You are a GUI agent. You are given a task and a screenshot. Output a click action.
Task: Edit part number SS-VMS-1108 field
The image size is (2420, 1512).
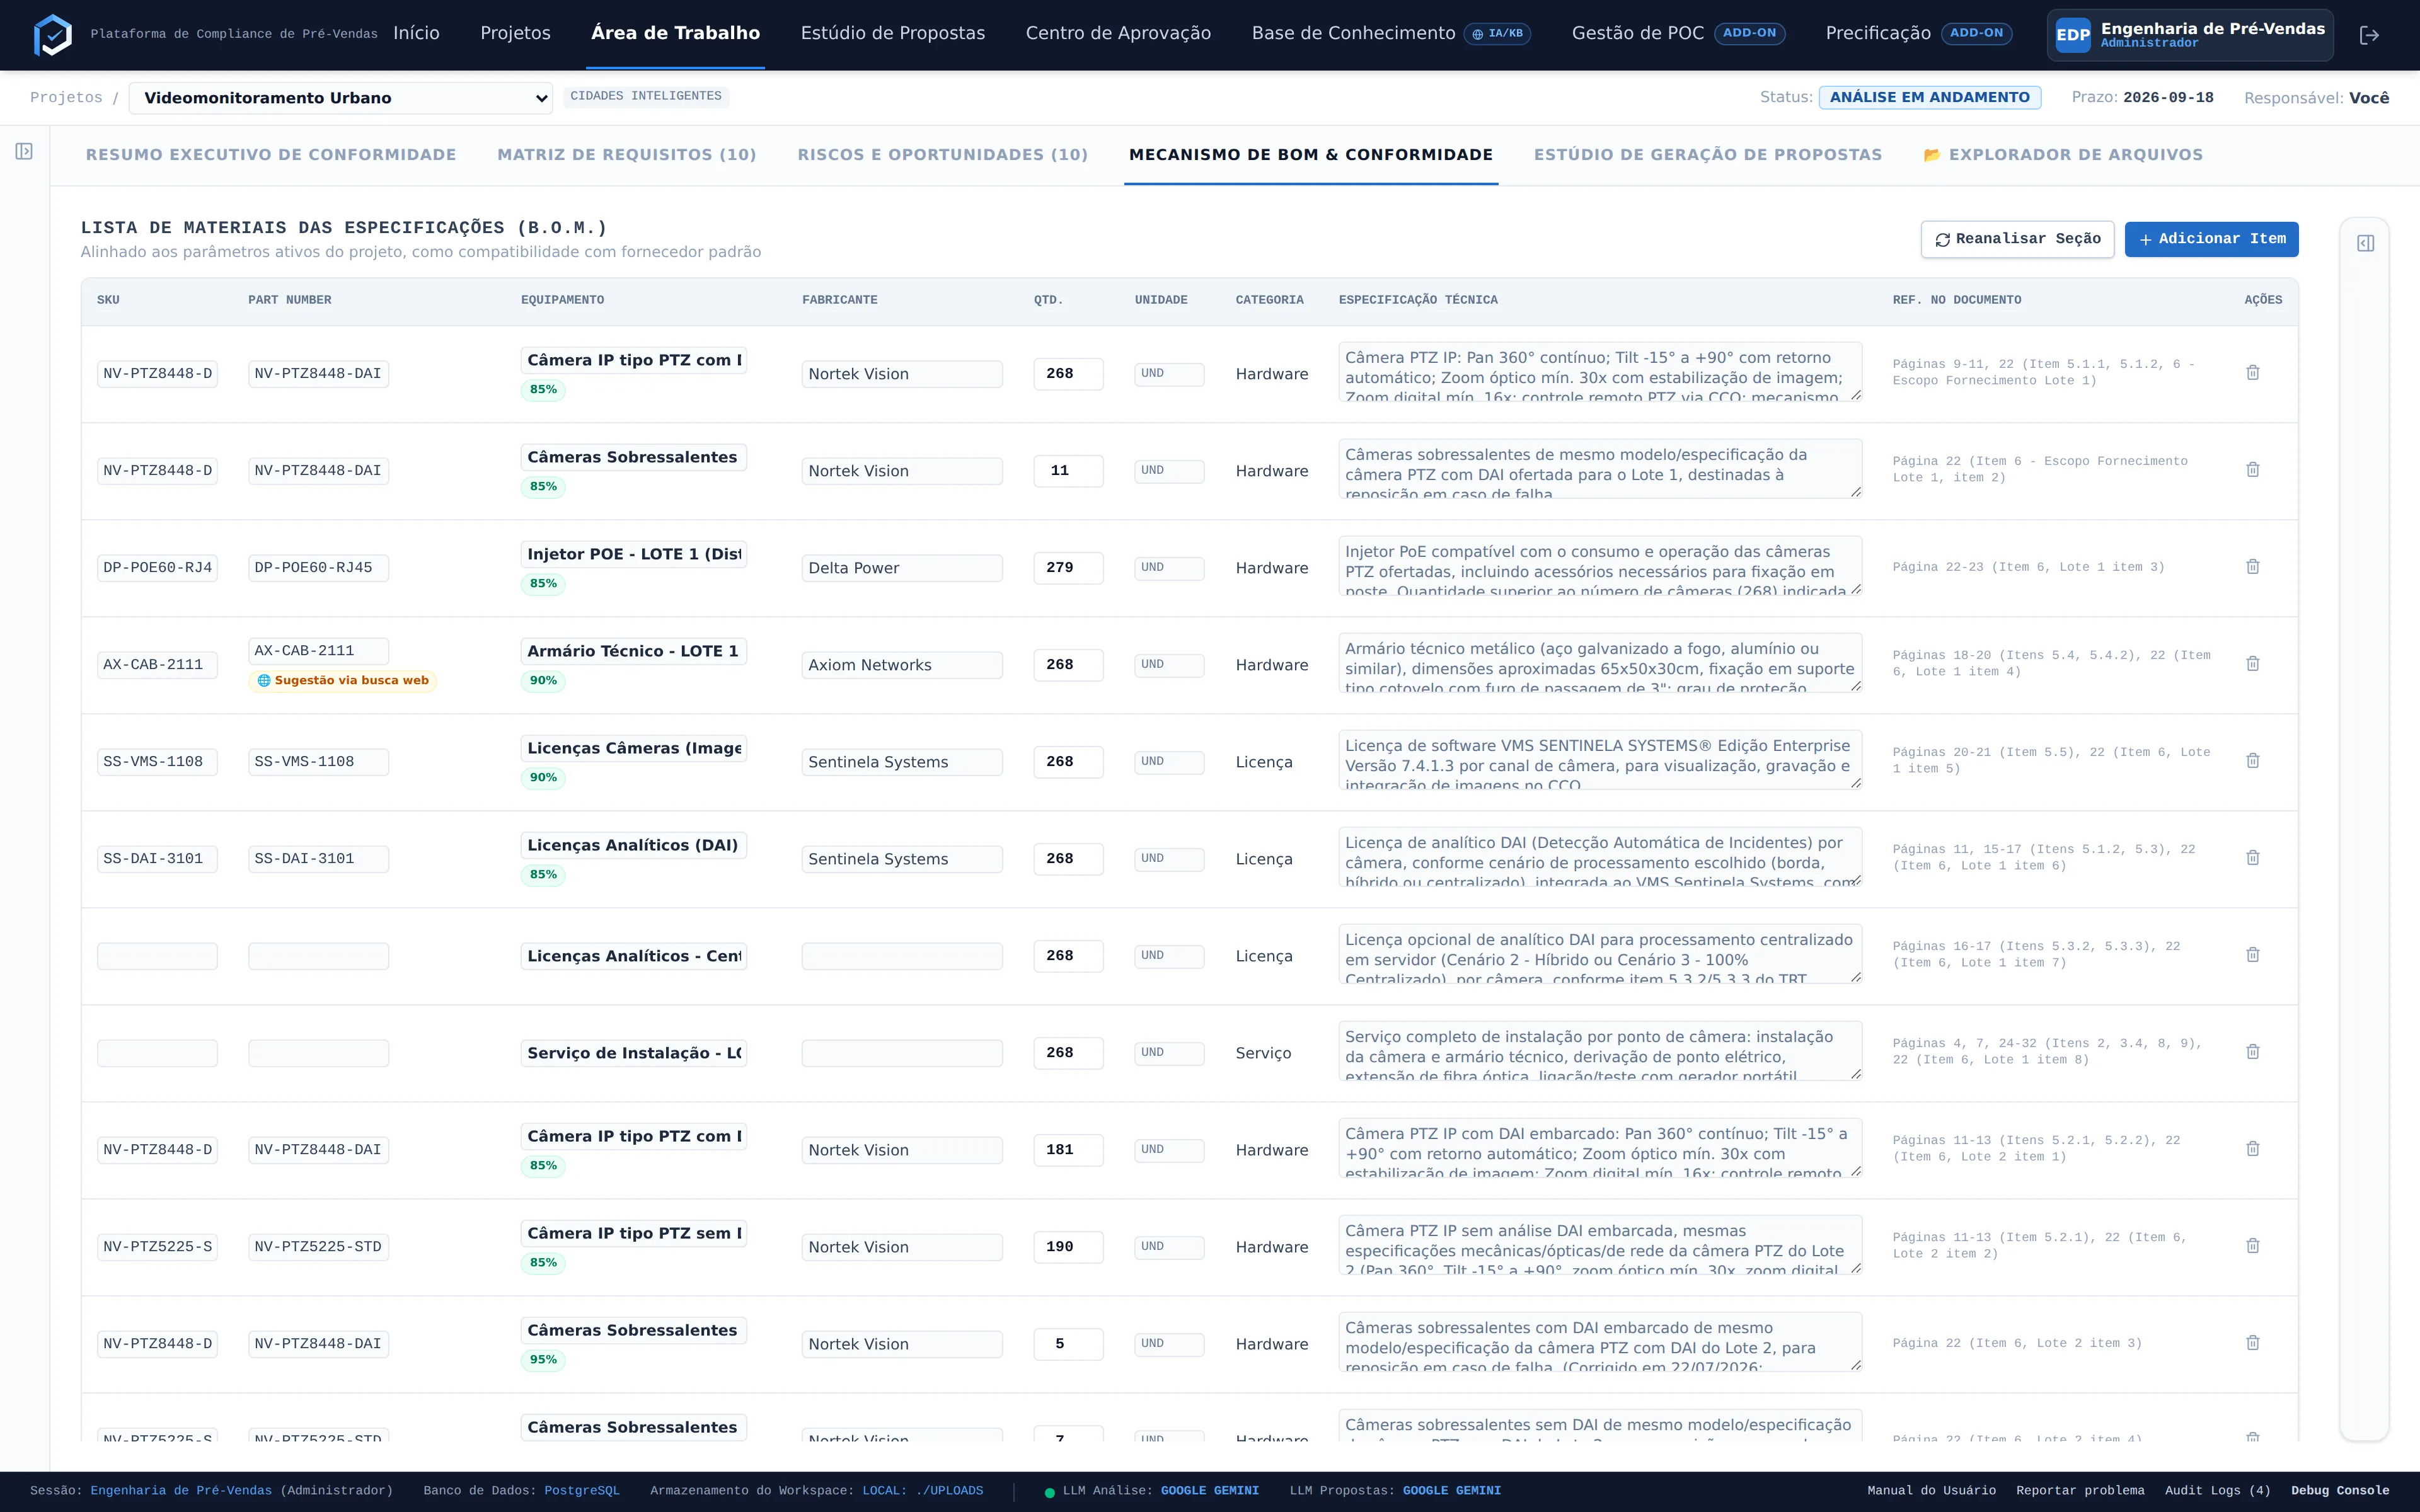click(x=318, y=762)
